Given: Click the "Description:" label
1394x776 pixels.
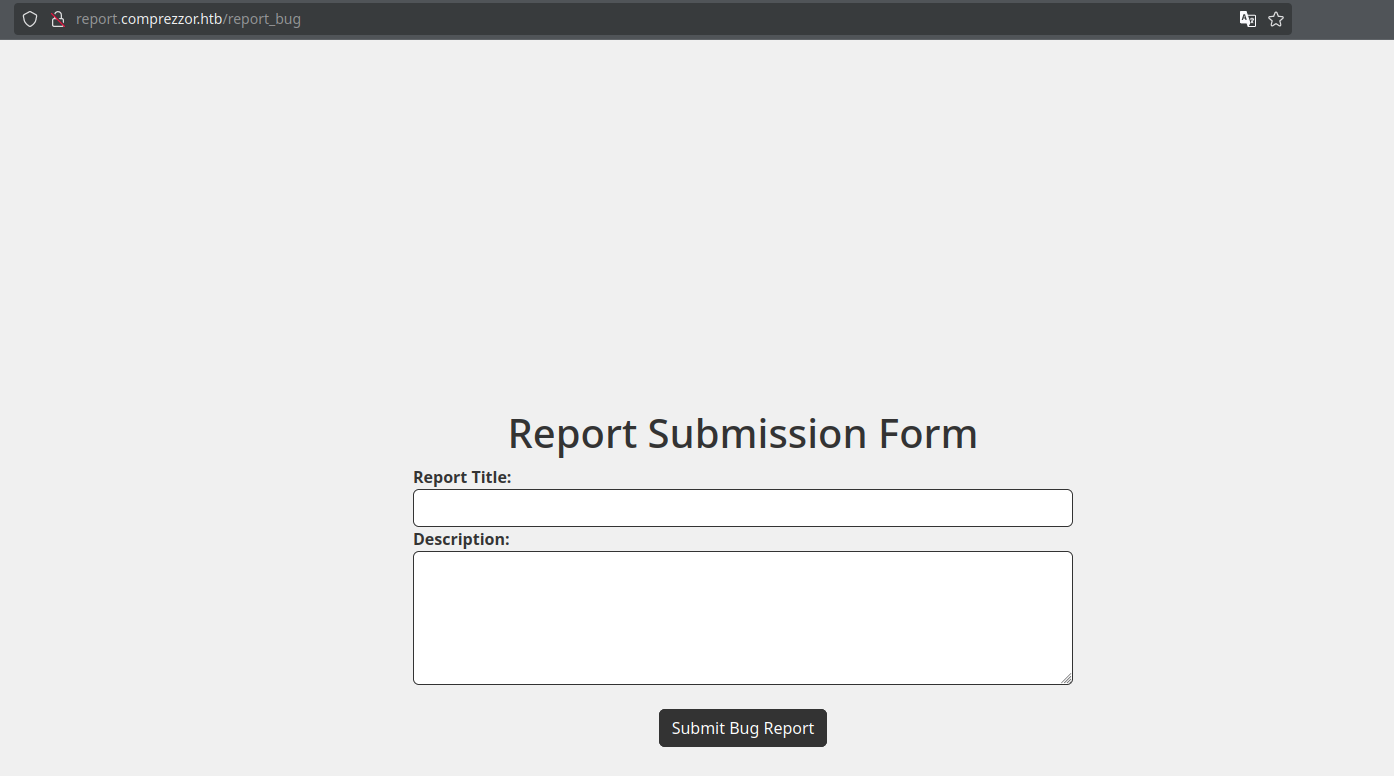Looking at the screenshot, I should tap(461, 540).
